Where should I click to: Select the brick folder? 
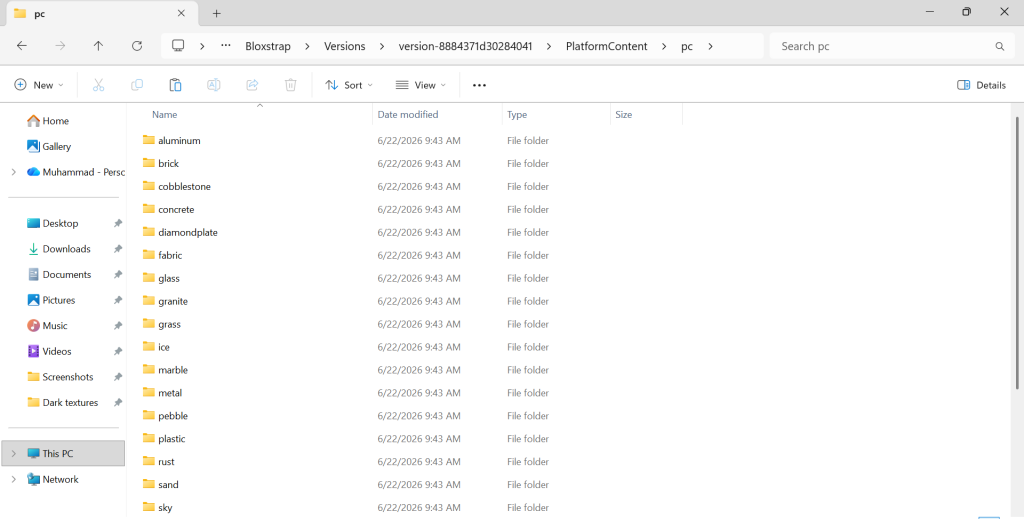click(x=161, y=163)
